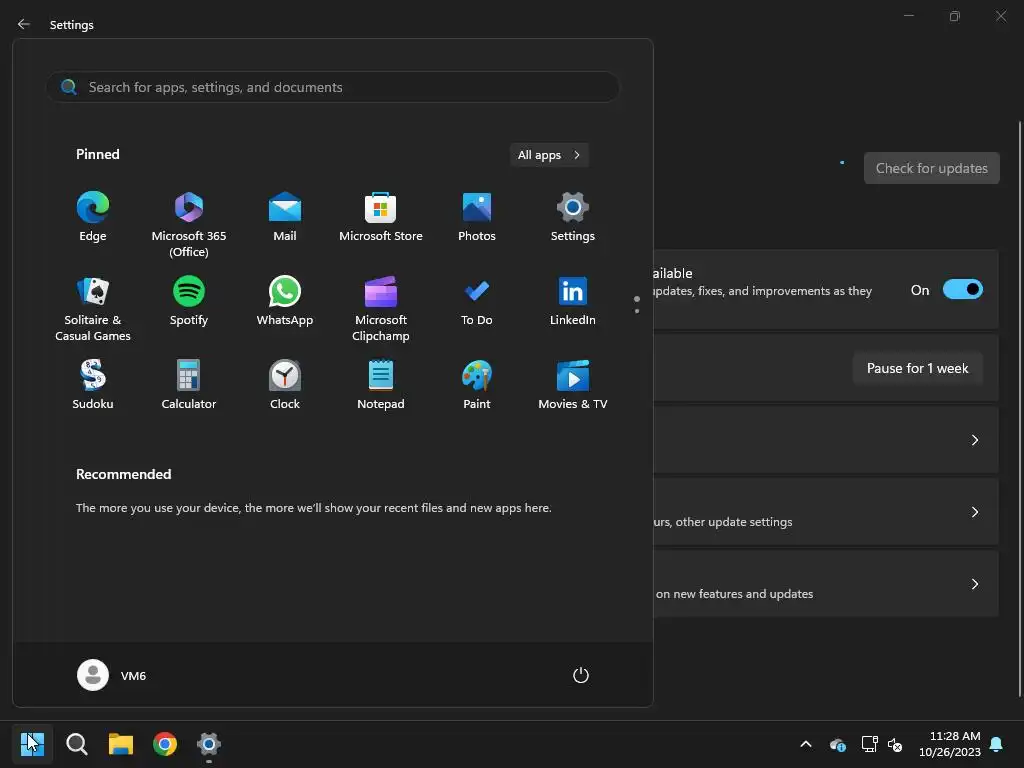This screenshot has width=1024, height=768.
Task: Open Microsoft Store from pinned apps
Action: coord(381,217)
